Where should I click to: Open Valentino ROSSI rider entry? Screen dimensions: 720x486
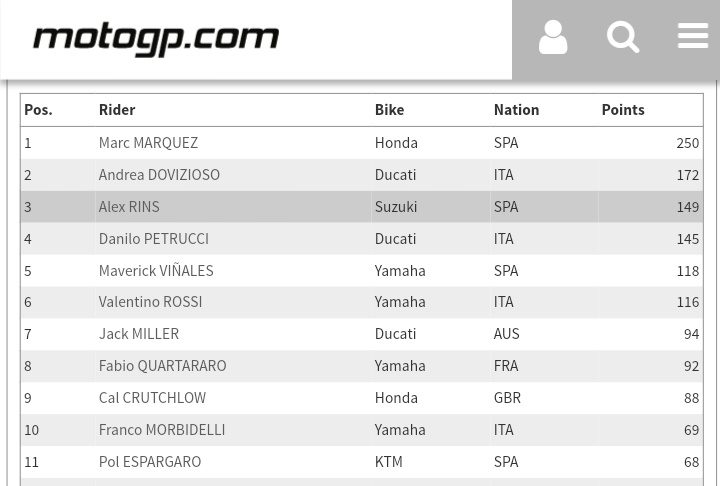pyautogui.click(x=150, y=302)
